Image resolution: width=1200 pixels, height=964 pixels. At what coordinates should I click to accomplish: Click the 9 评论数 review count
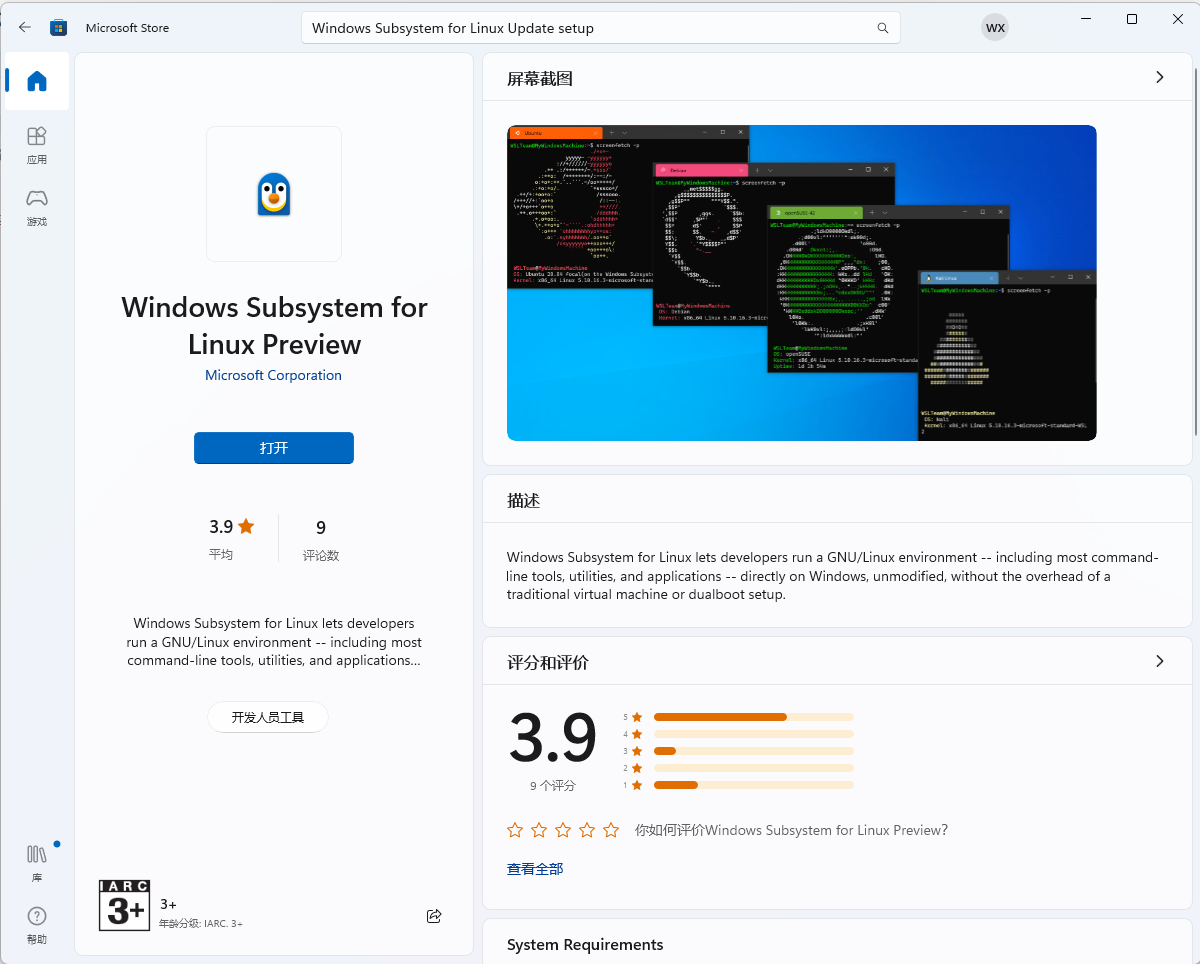tap(321, 539)
